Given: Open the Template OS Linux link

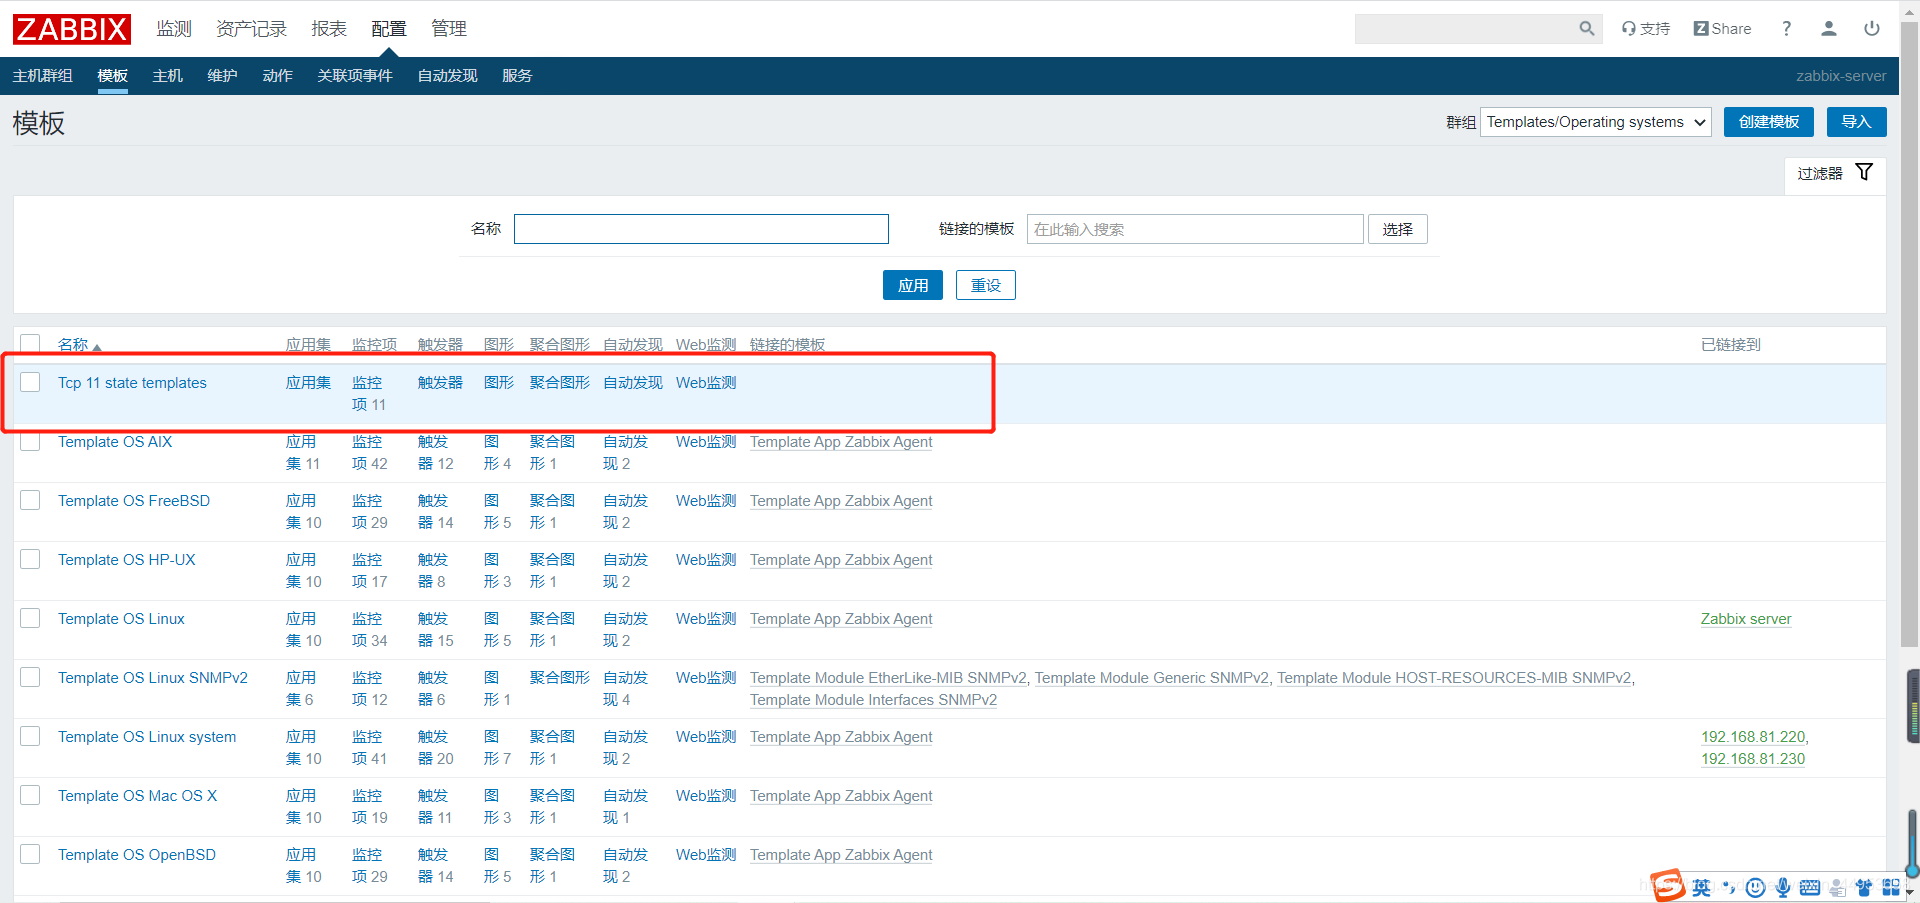Looking at the screenshot, I should [121, 619].
